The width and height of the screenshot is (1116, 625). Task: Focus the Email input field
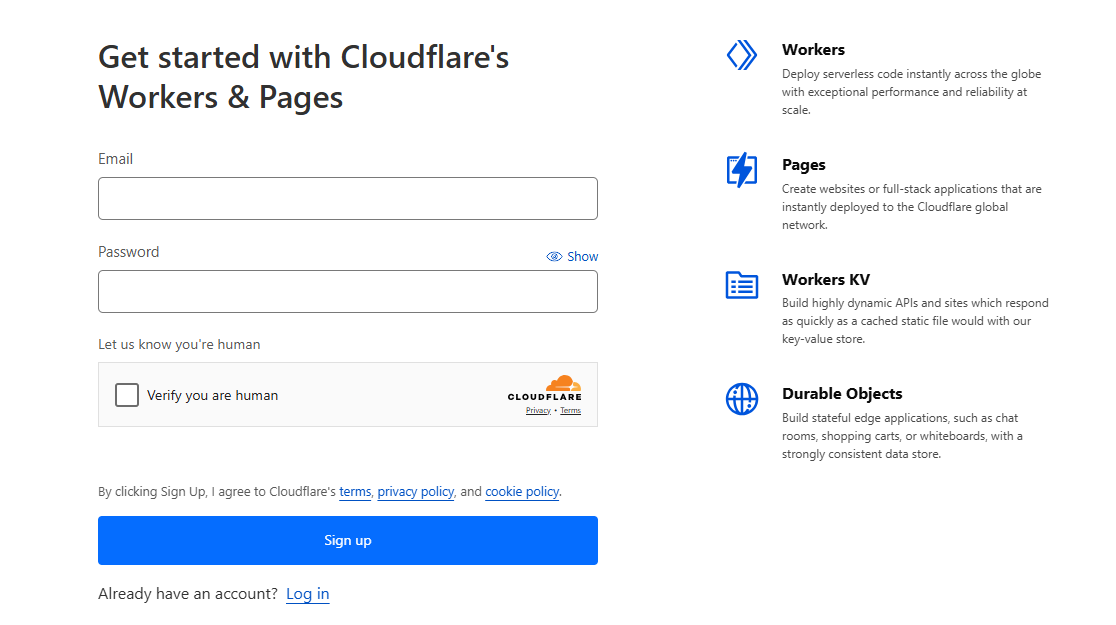[348, 199]
